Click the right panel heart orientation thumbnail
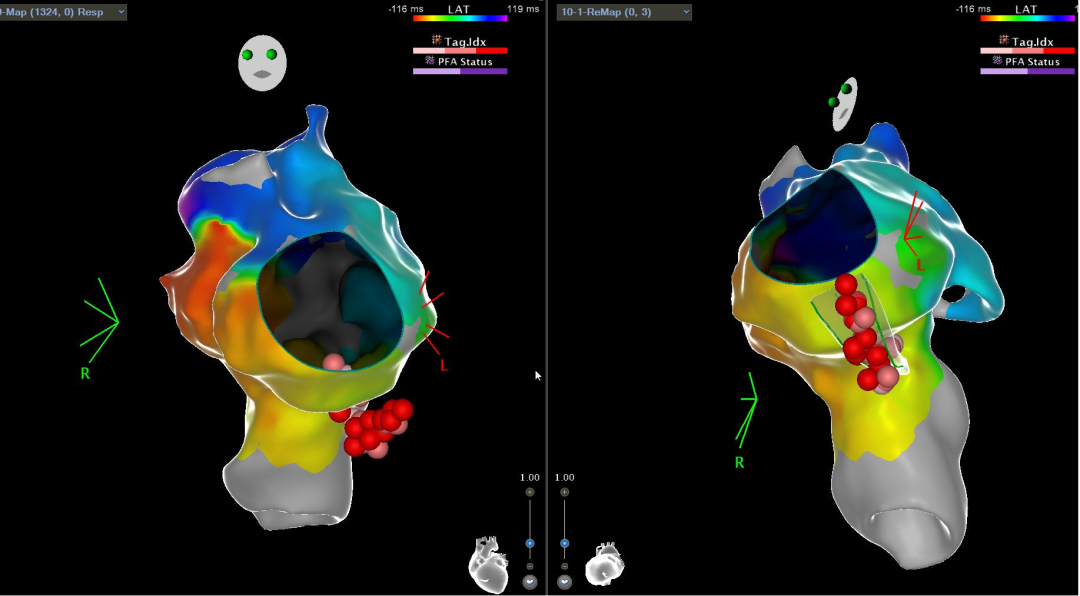The height and width of the screenshot is (596, 1080). (604, 565)
